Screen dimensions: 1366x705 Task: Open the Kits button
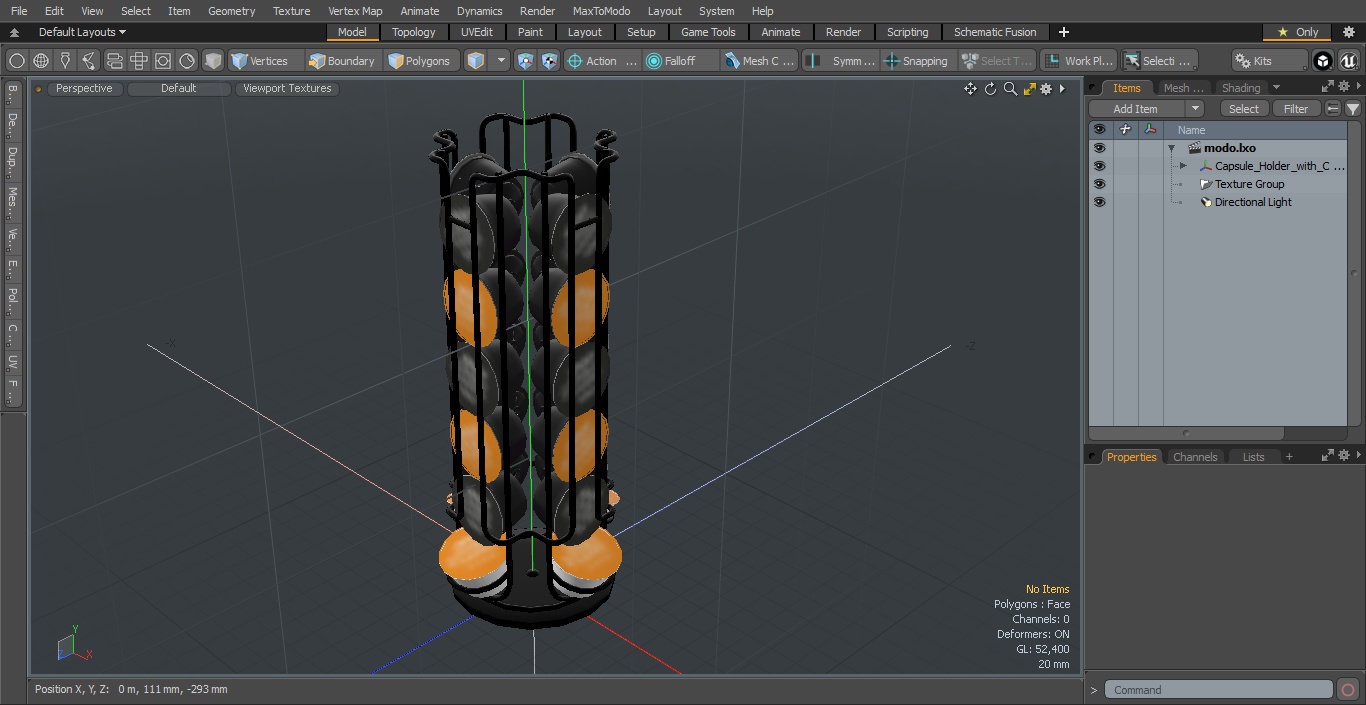(x=1268, y=61)
